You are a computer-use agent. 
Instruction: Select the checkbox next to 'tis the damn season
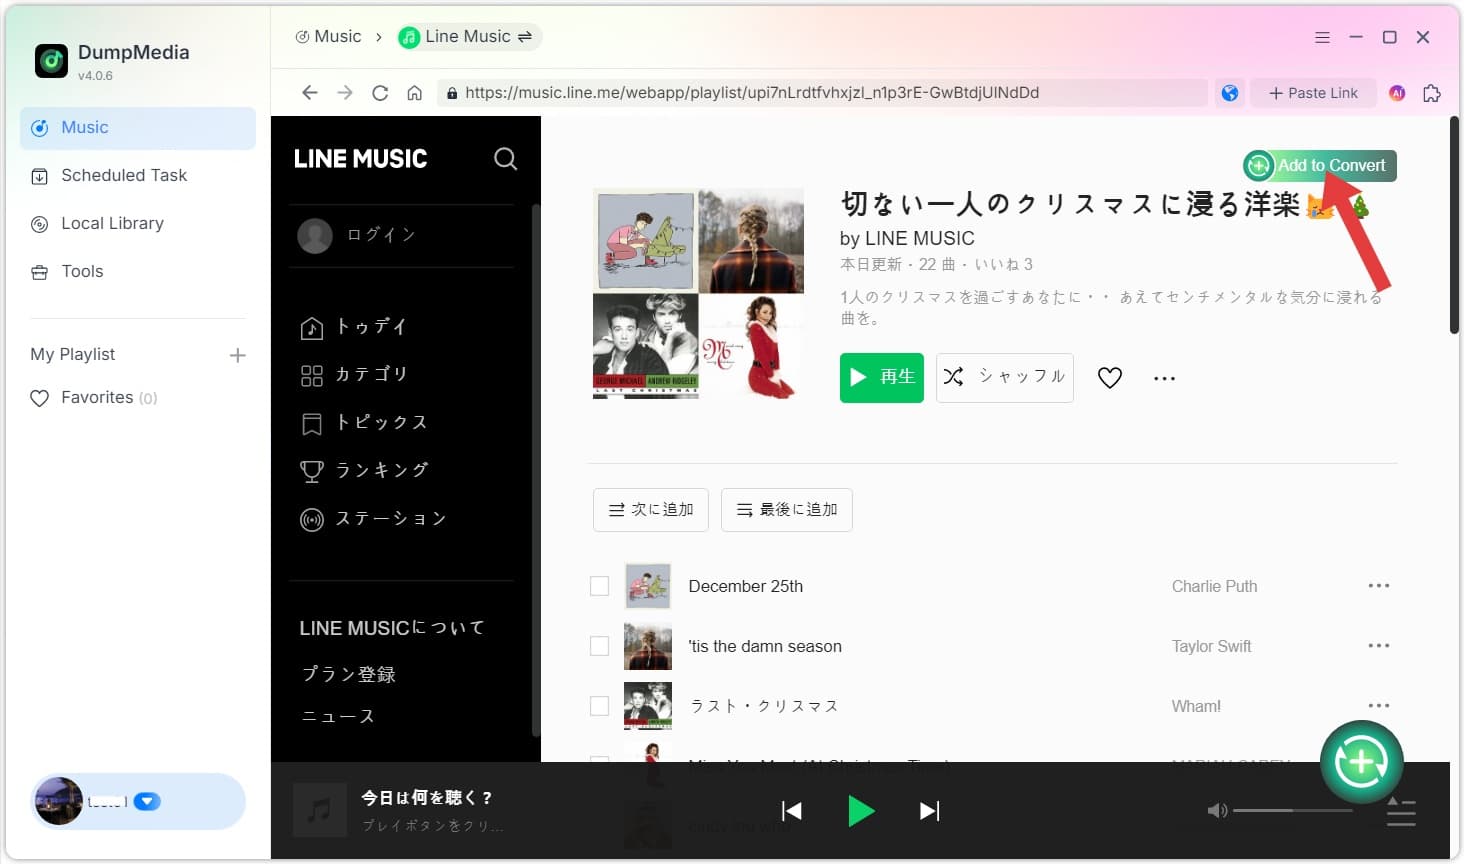pyautogui.click(x=599, y=646)
